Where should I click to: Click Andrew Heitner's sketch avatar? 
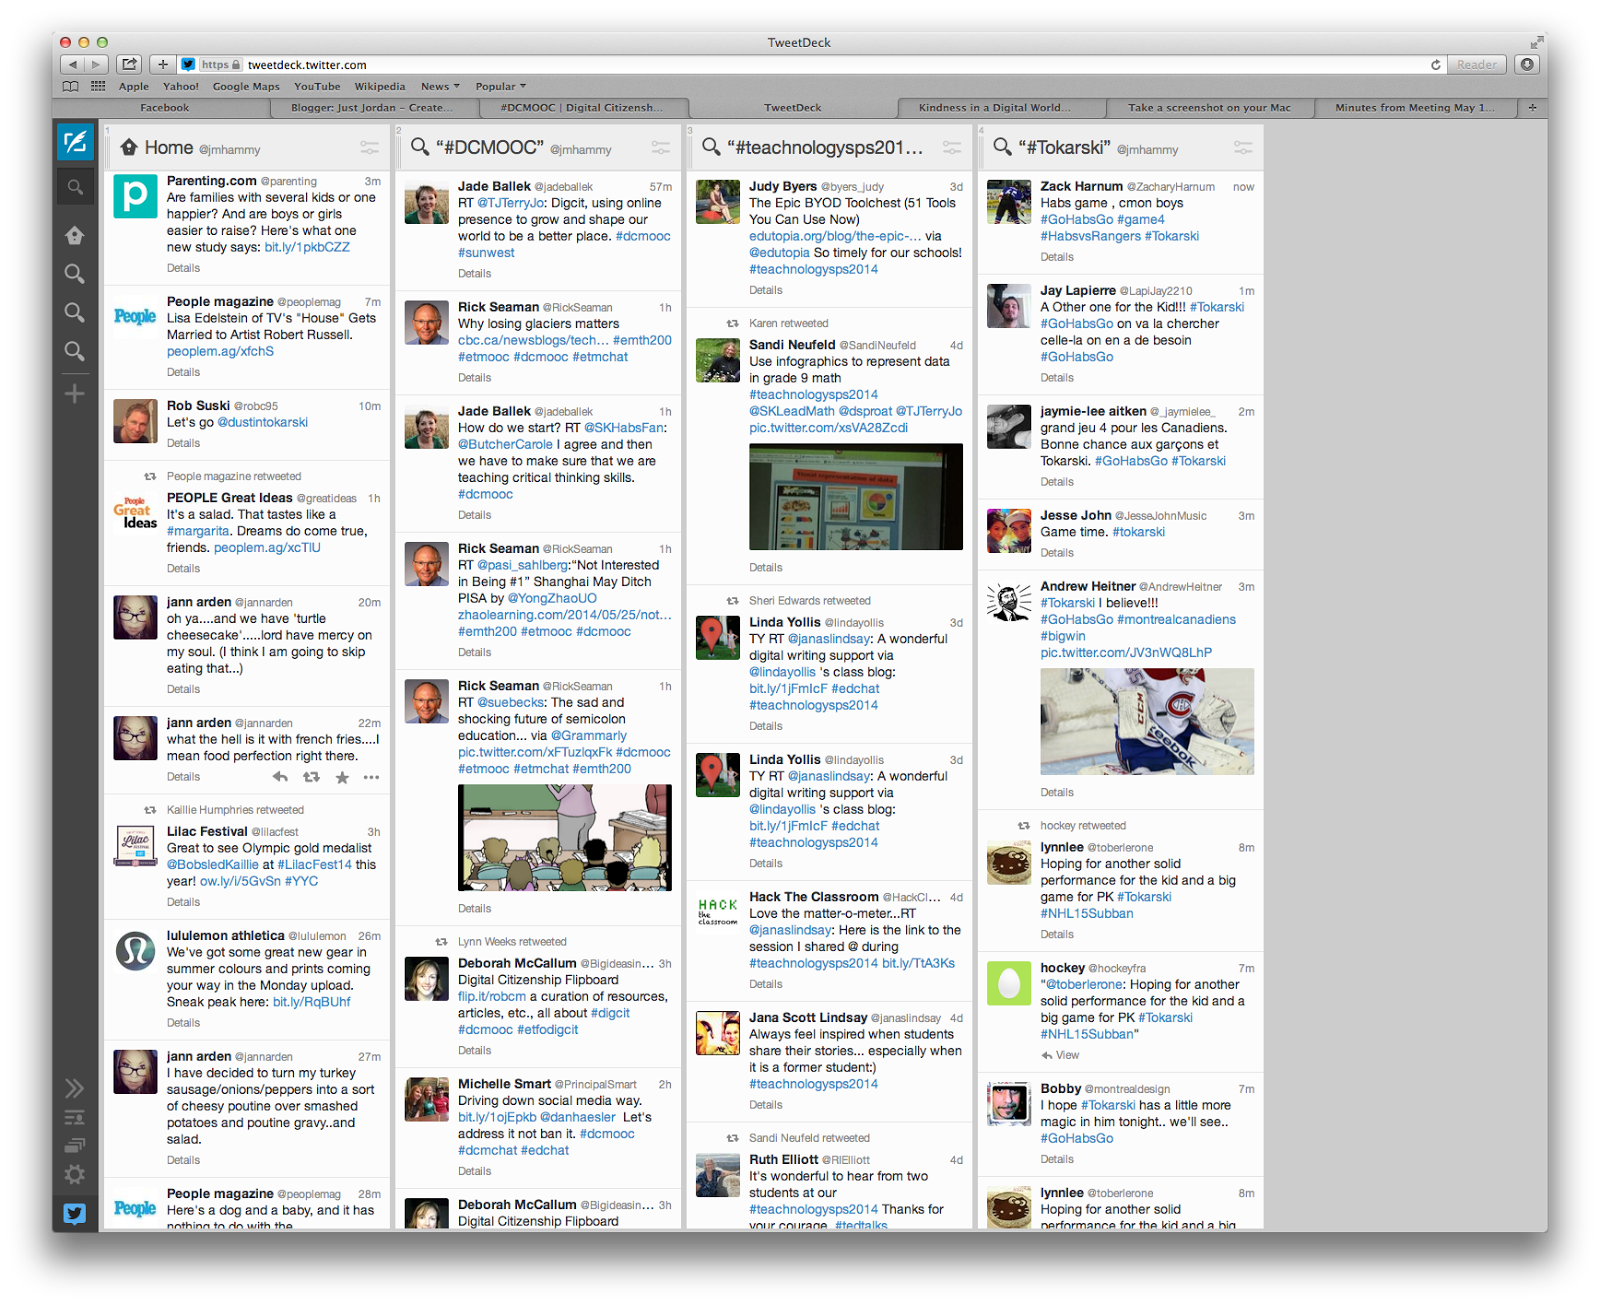coord(1009,601)
